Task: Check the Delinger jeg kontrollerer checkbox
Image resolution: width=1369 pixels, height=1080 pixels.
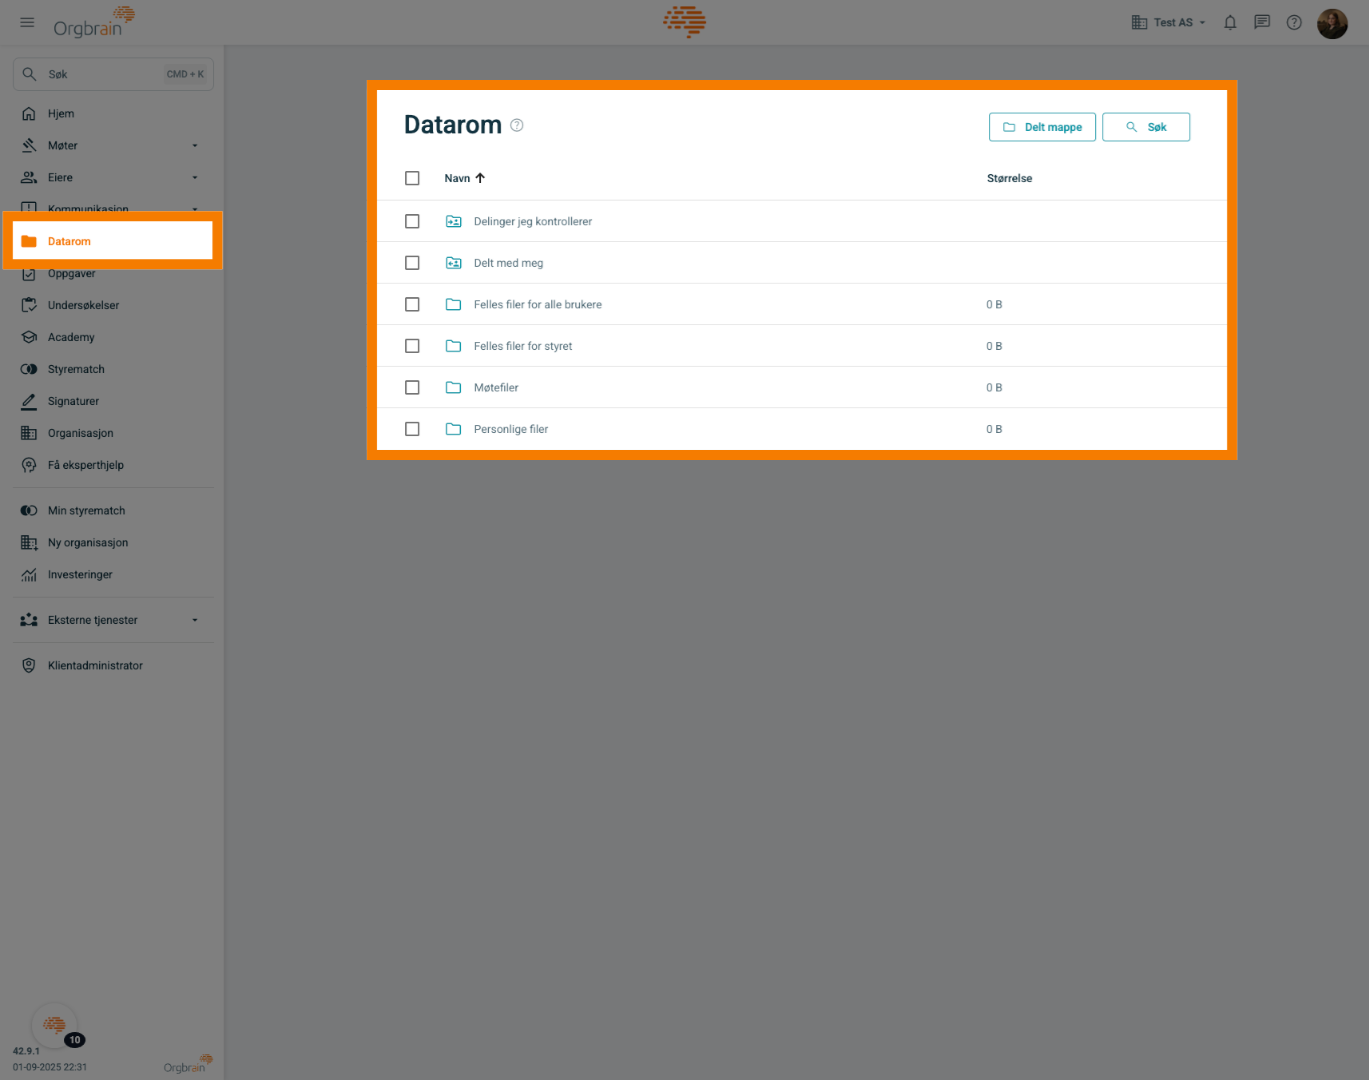Action: click(412, 221)
